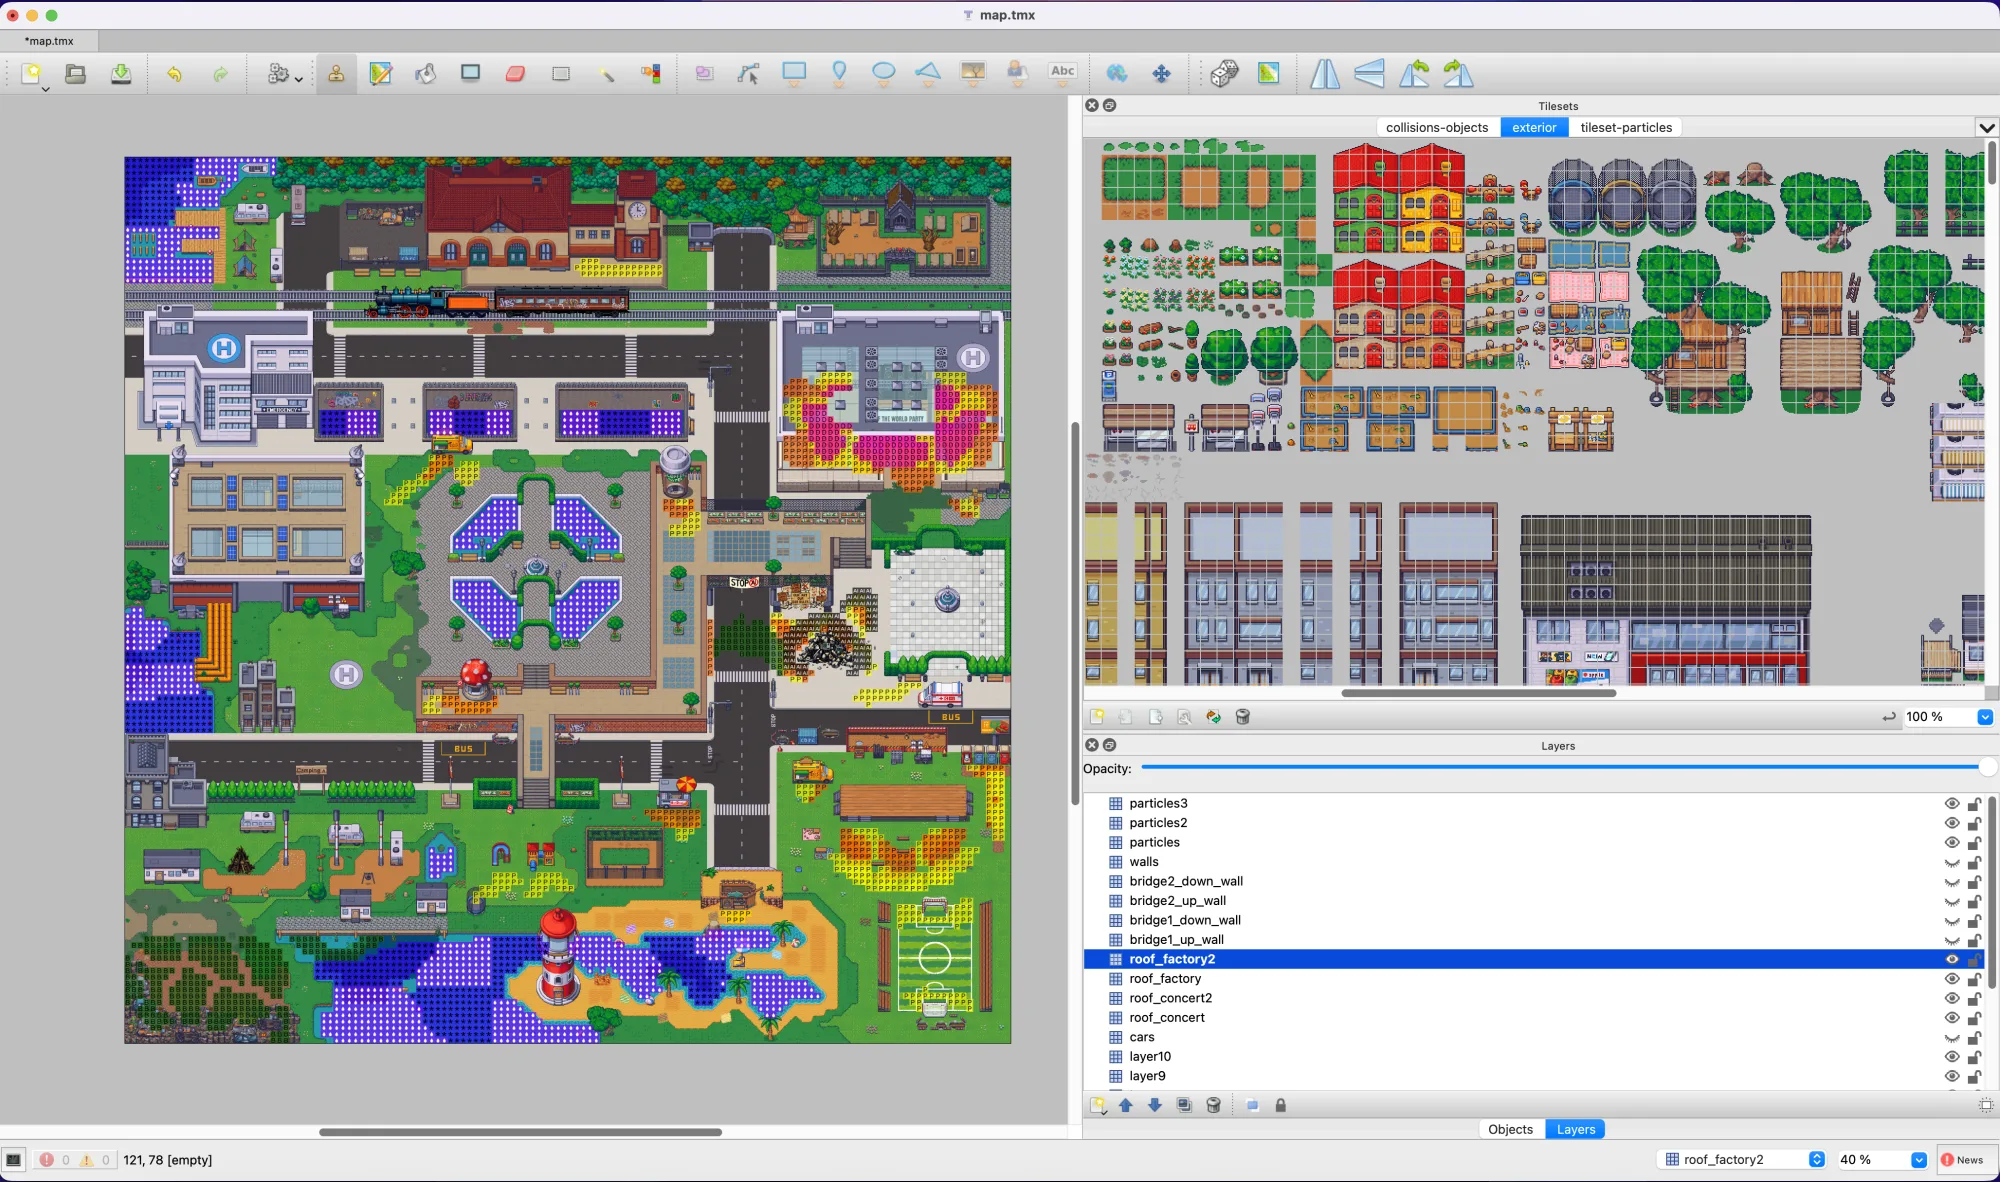Activate the Bucket Fill tool
The width and height of the screenshot is (2000, 1182).
click(x=425, y=73)
